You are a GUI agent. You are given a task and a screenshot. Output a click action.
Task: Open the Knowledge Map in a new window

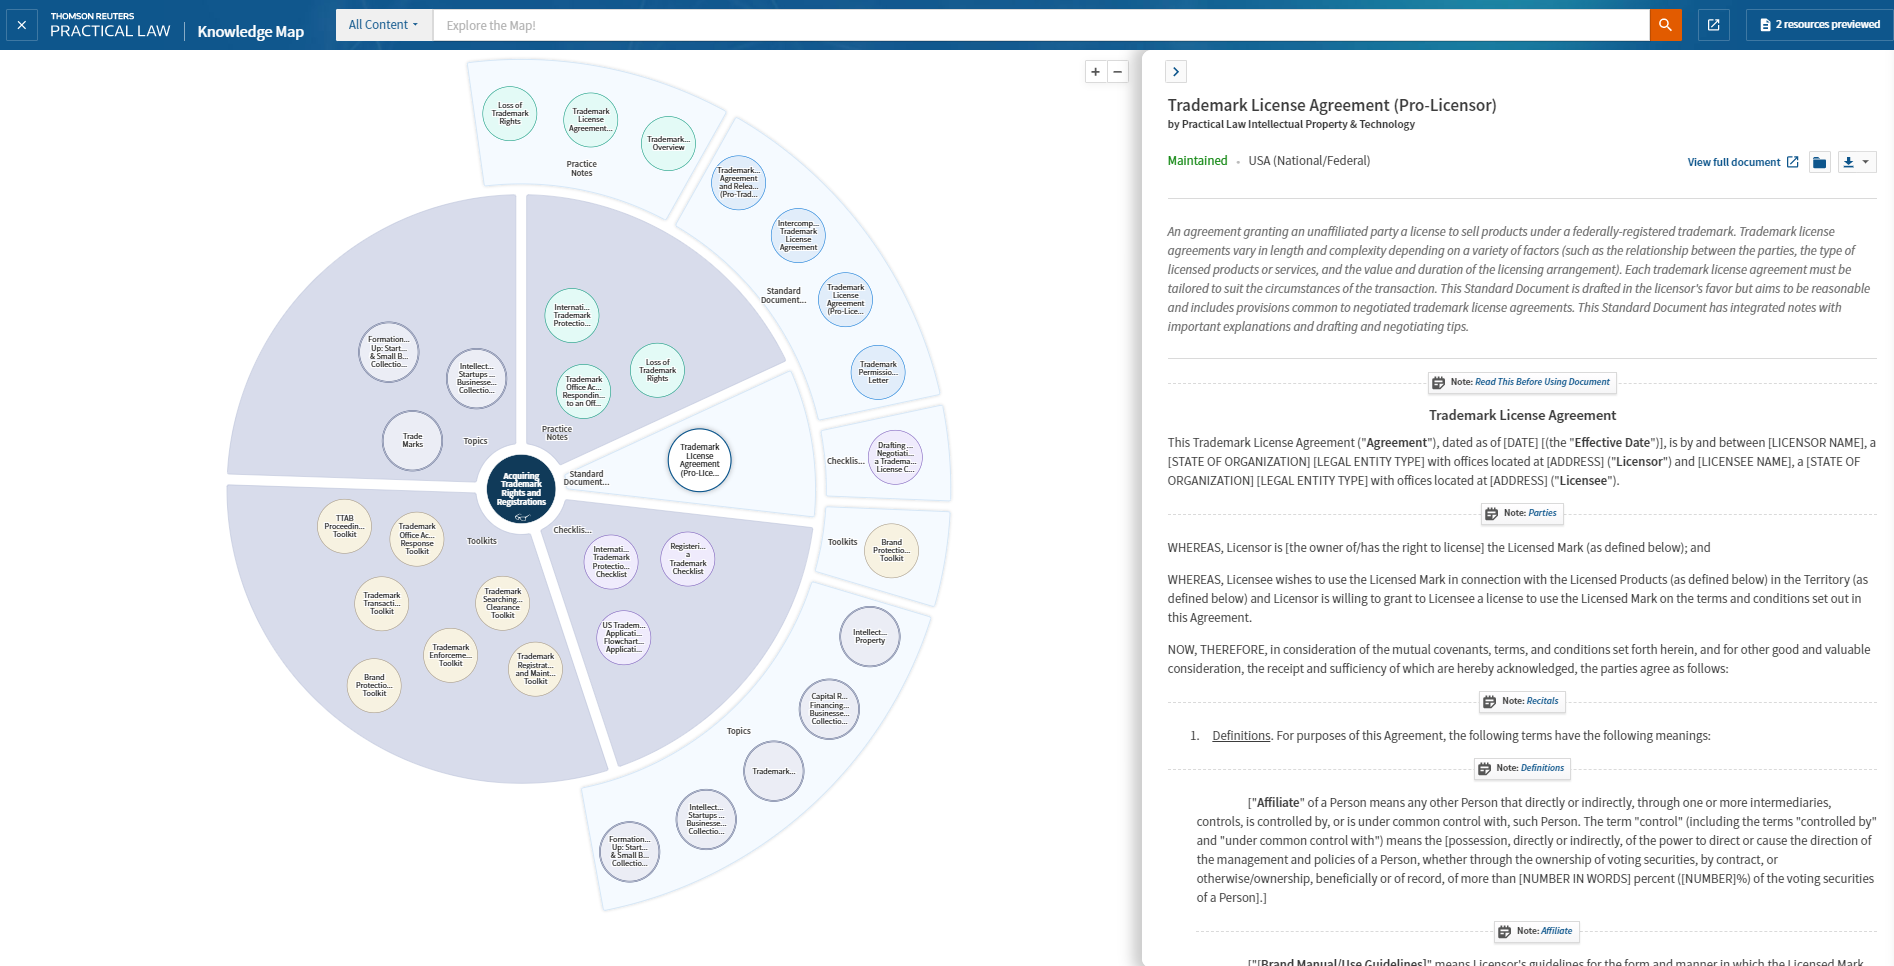tap(1713, 25)
